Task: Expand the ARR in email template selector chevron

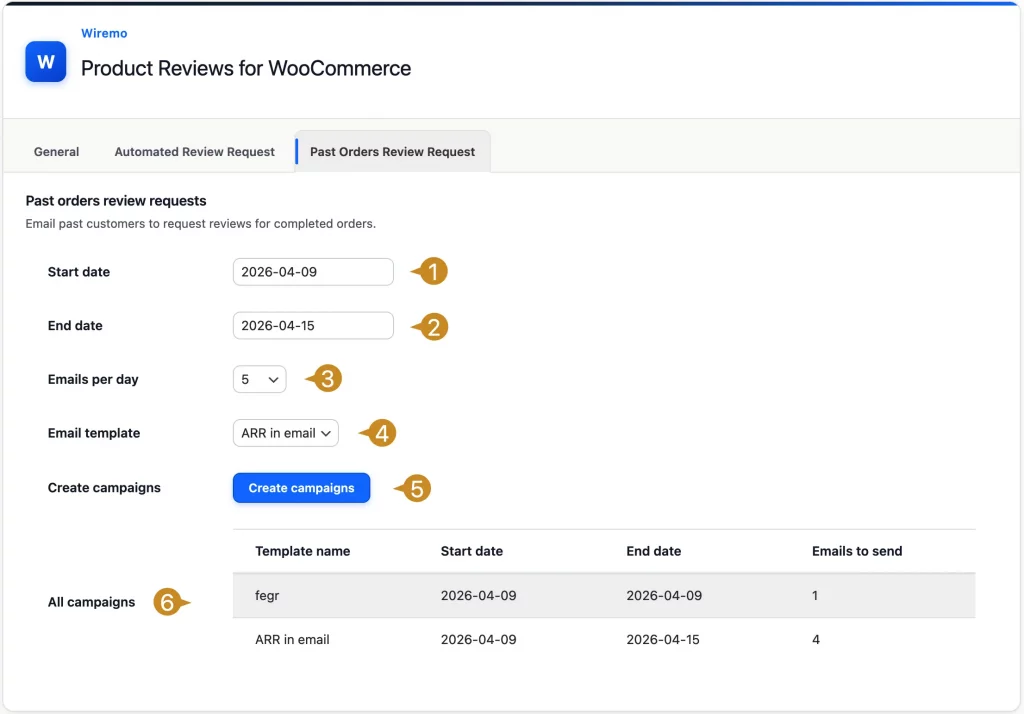Action: tap(327, 433)
